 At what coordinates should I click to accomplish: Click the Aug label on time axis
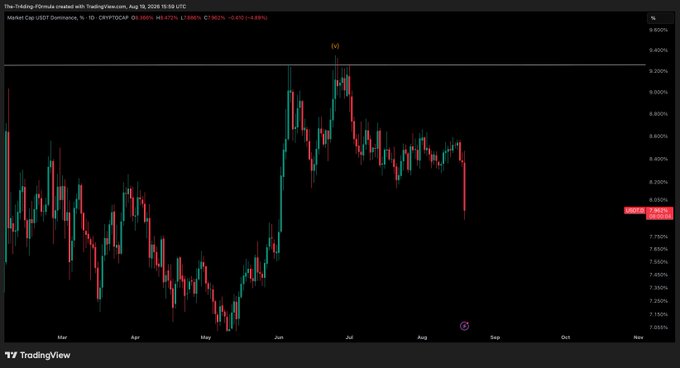[422, 337]
